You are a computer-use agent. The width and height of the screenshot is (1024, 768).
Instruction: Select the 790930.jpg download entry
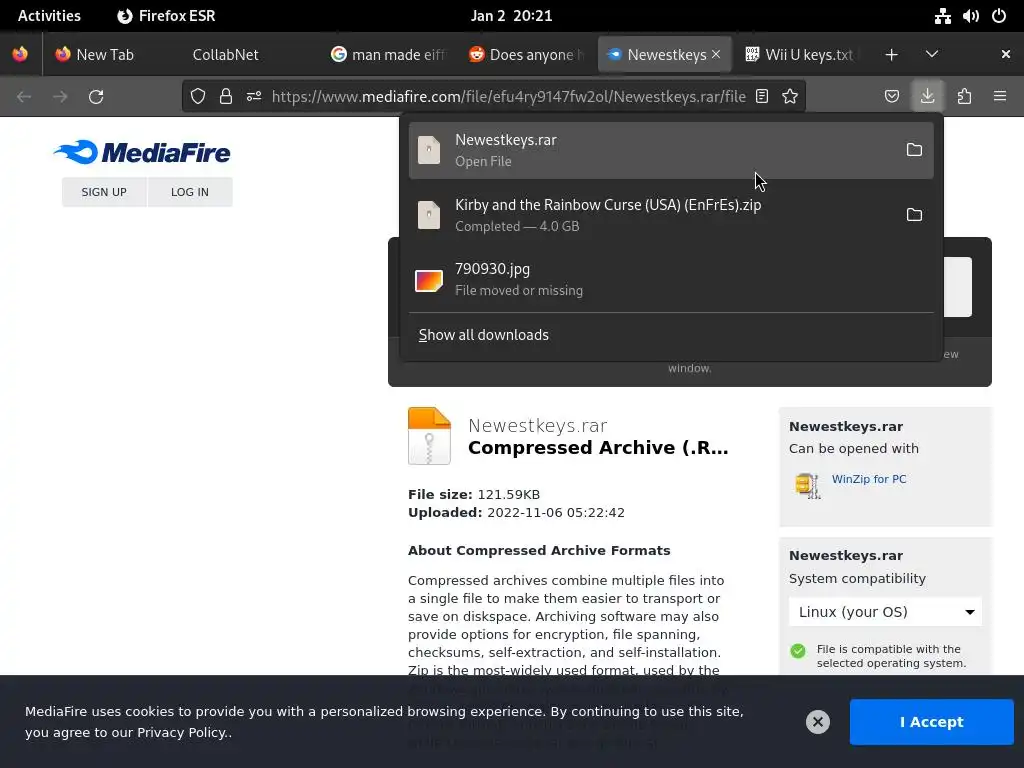[x=671, y=279]
